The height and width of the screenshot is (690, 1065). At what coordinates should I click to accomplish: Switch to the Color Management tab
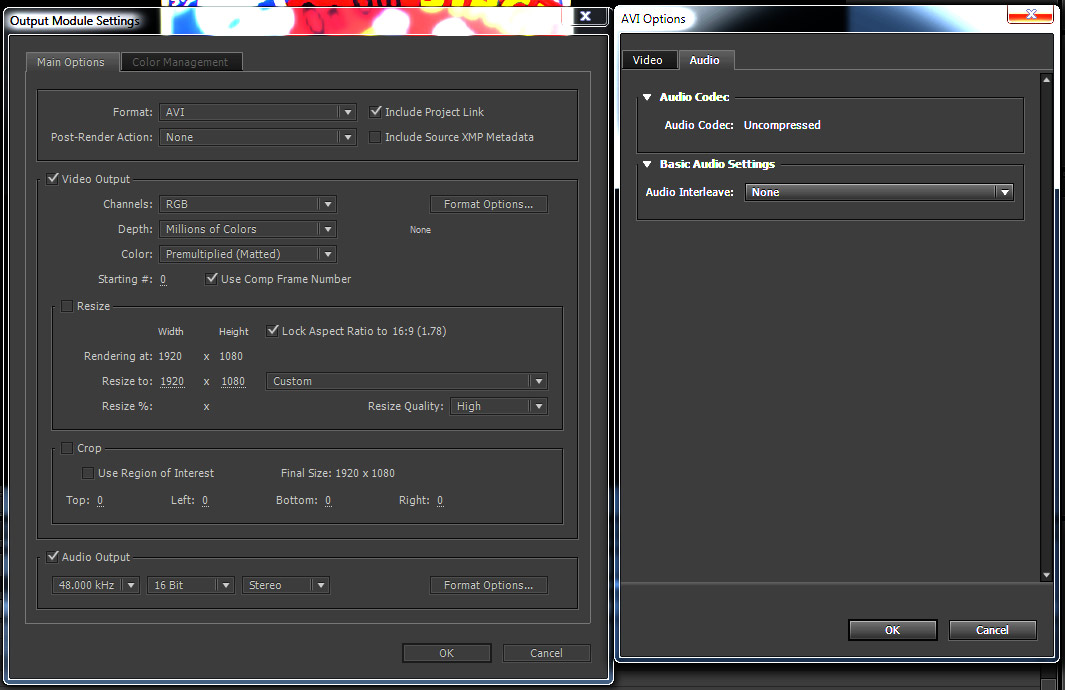180,62
